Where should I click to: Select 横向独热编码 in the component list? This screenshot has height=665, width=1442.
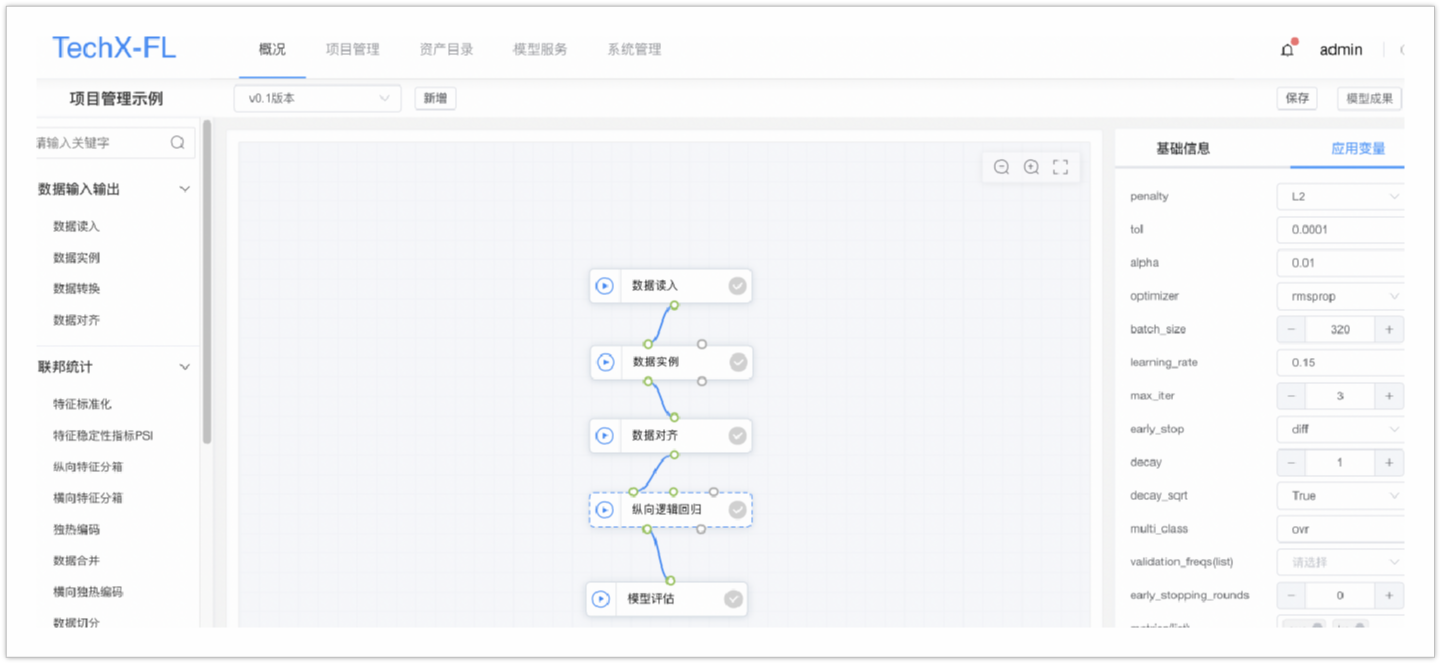[88, 591]
